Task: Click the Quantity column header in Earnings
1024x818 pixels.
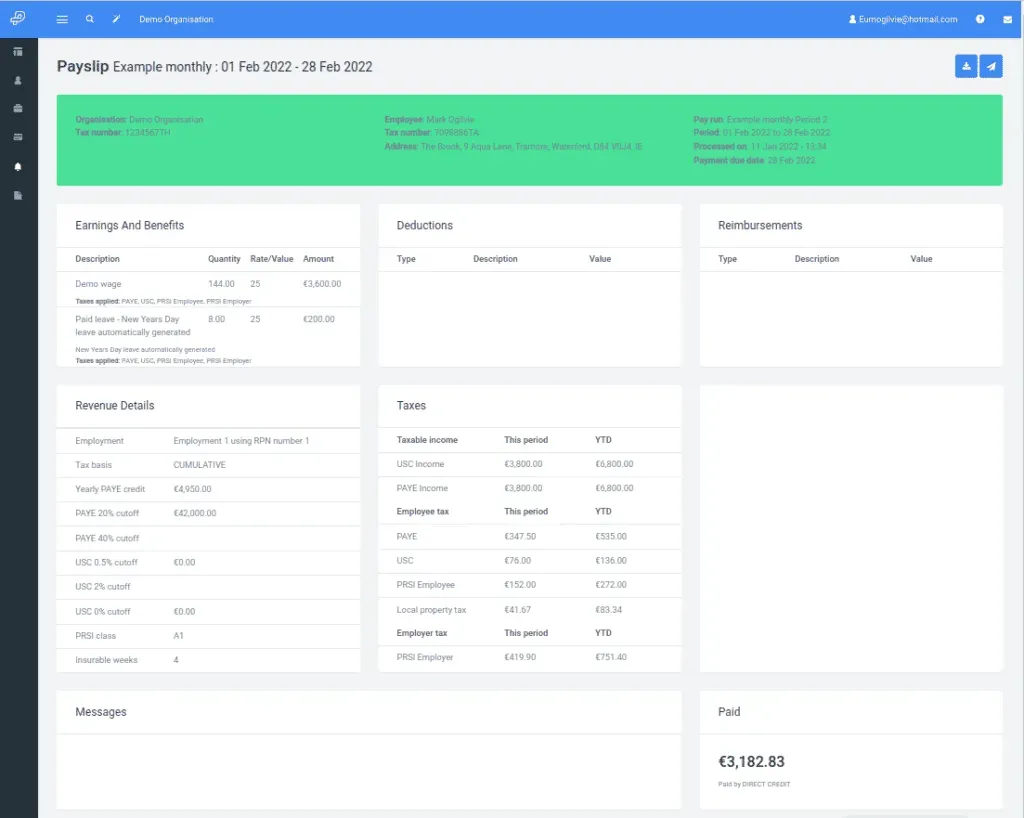Action: pyautogui.click(x=224, y=259)
